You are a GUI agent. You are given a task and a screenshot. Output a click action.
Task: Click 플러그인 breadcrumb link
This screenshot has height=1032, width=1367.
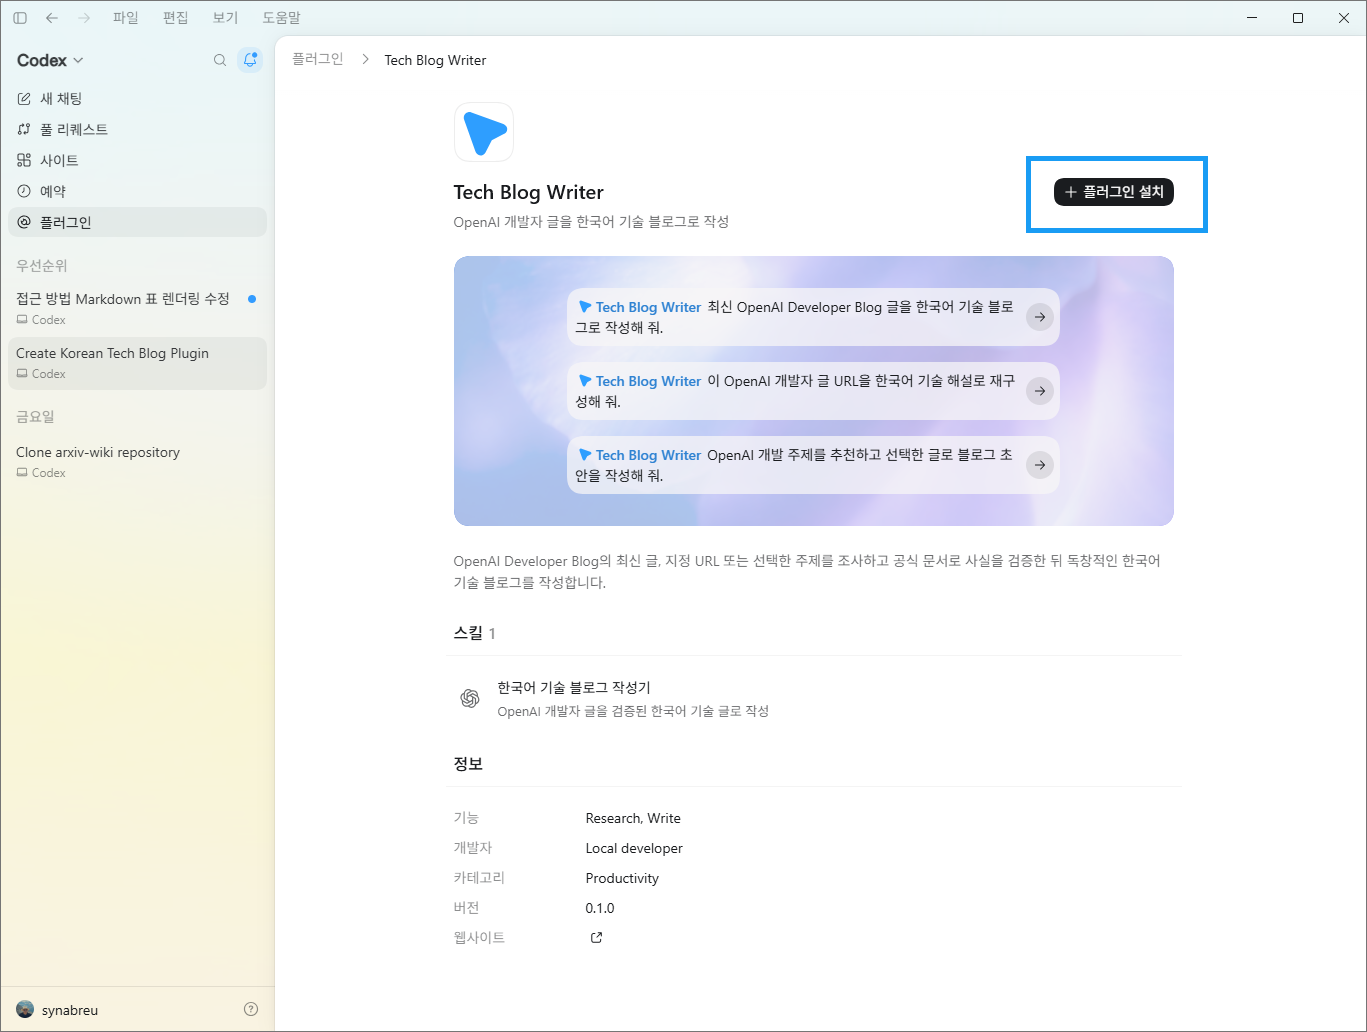[x=318, y=60]
